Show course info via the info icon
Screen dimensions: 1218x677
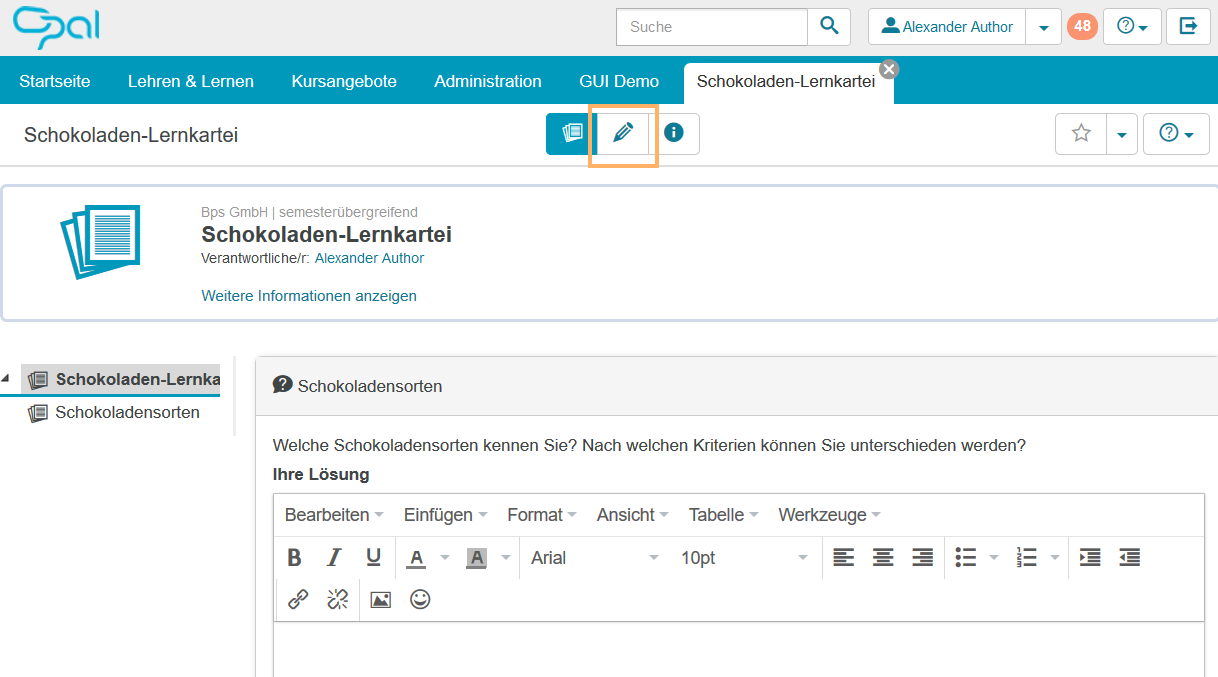[x=674, y=133]
